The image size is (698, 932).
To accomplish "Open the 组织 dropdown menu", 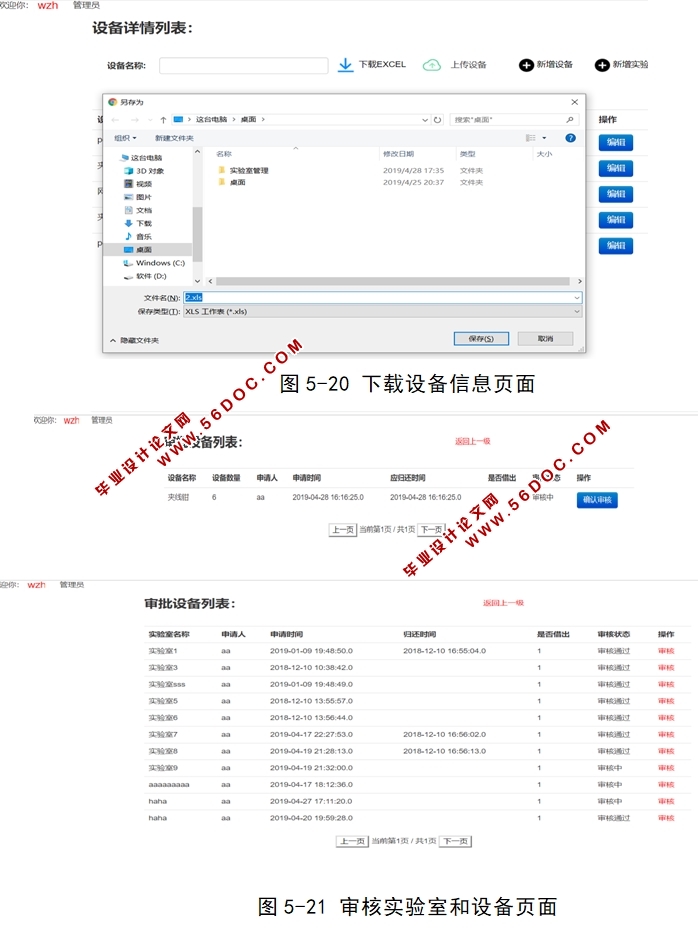I will (125, 138).
